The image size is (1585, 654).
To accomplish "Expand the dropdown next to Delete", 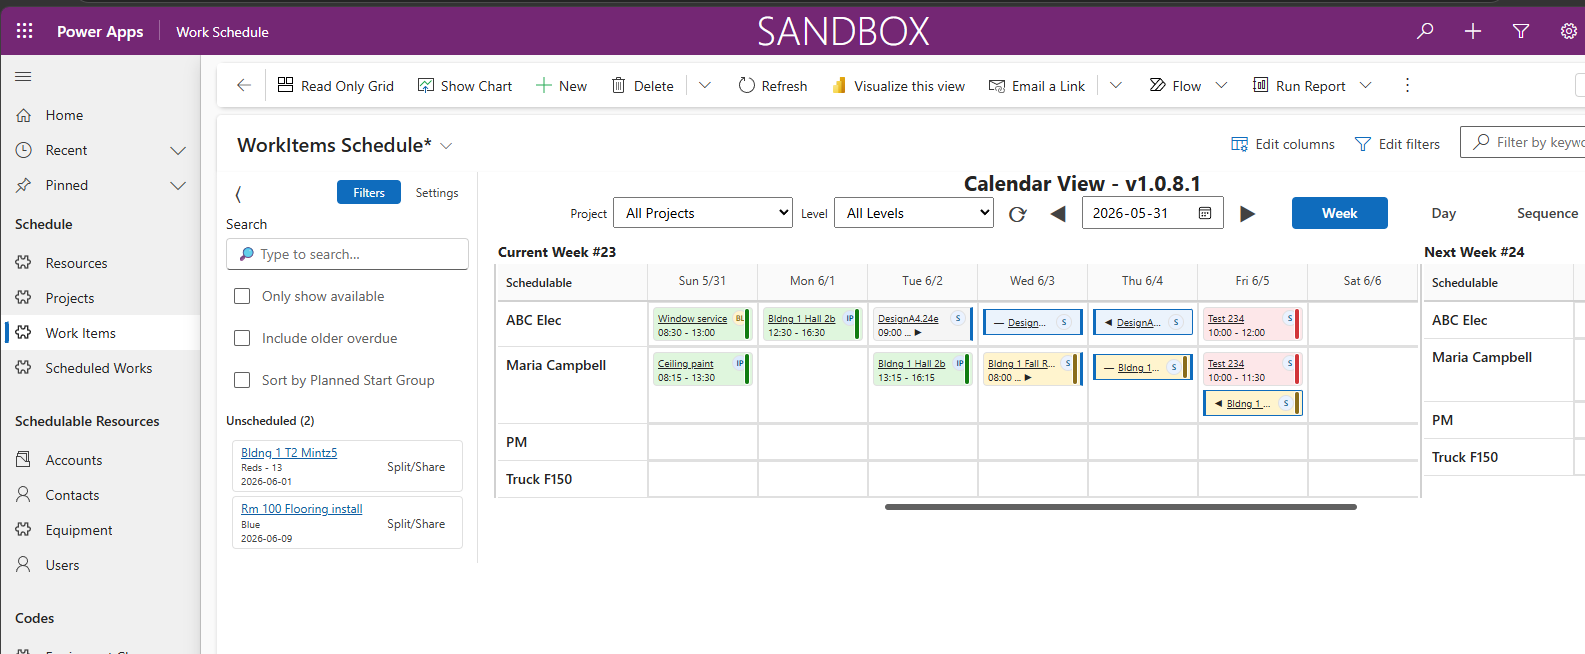I will (x=705, y=85).
